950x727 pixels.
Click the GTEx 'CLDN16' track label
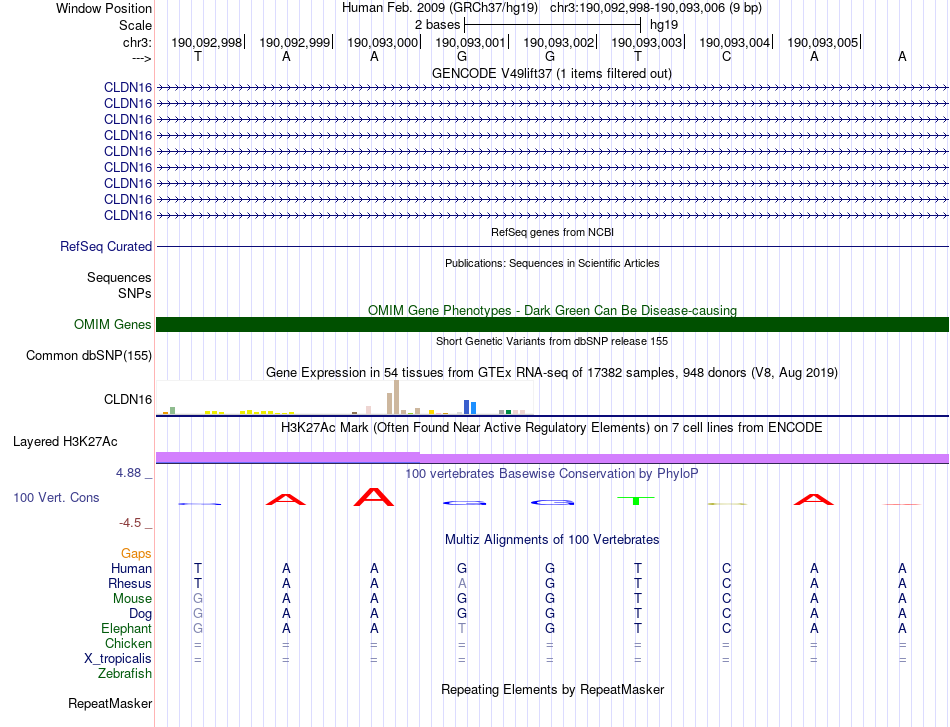pyautogui.click(x=128, y=399)
